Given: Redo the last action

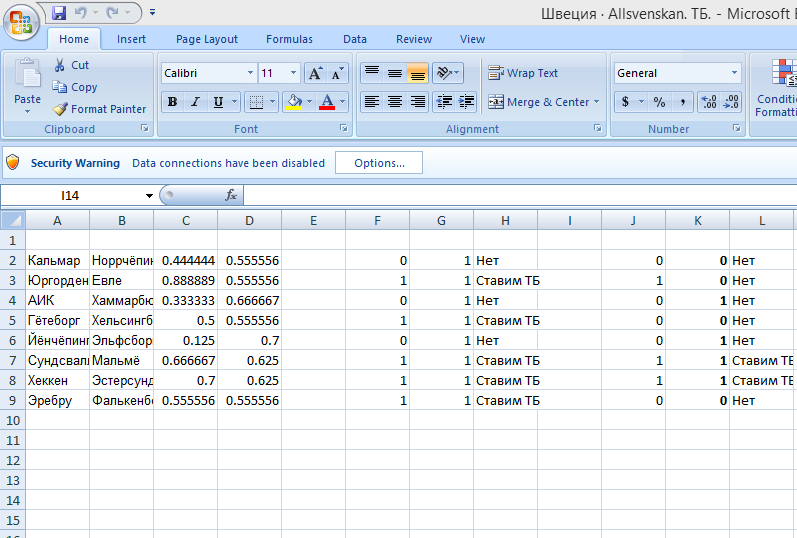Looking at the screenshot, I should (112, 13).
